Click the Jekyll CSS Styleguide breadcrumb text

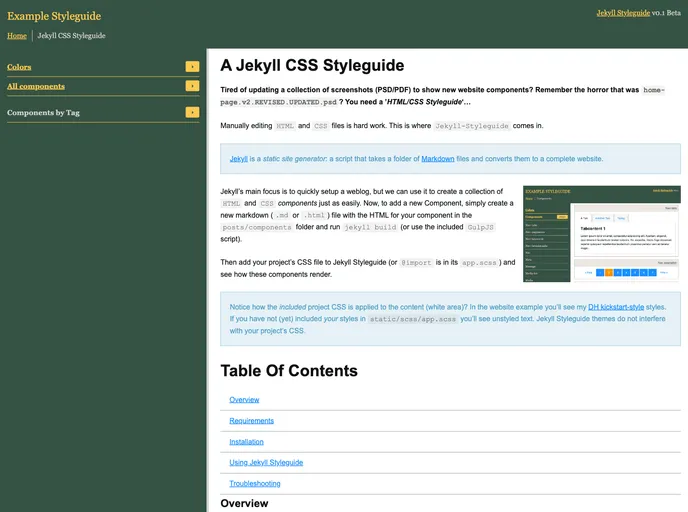pyautogui.click(x=72, y=36)
